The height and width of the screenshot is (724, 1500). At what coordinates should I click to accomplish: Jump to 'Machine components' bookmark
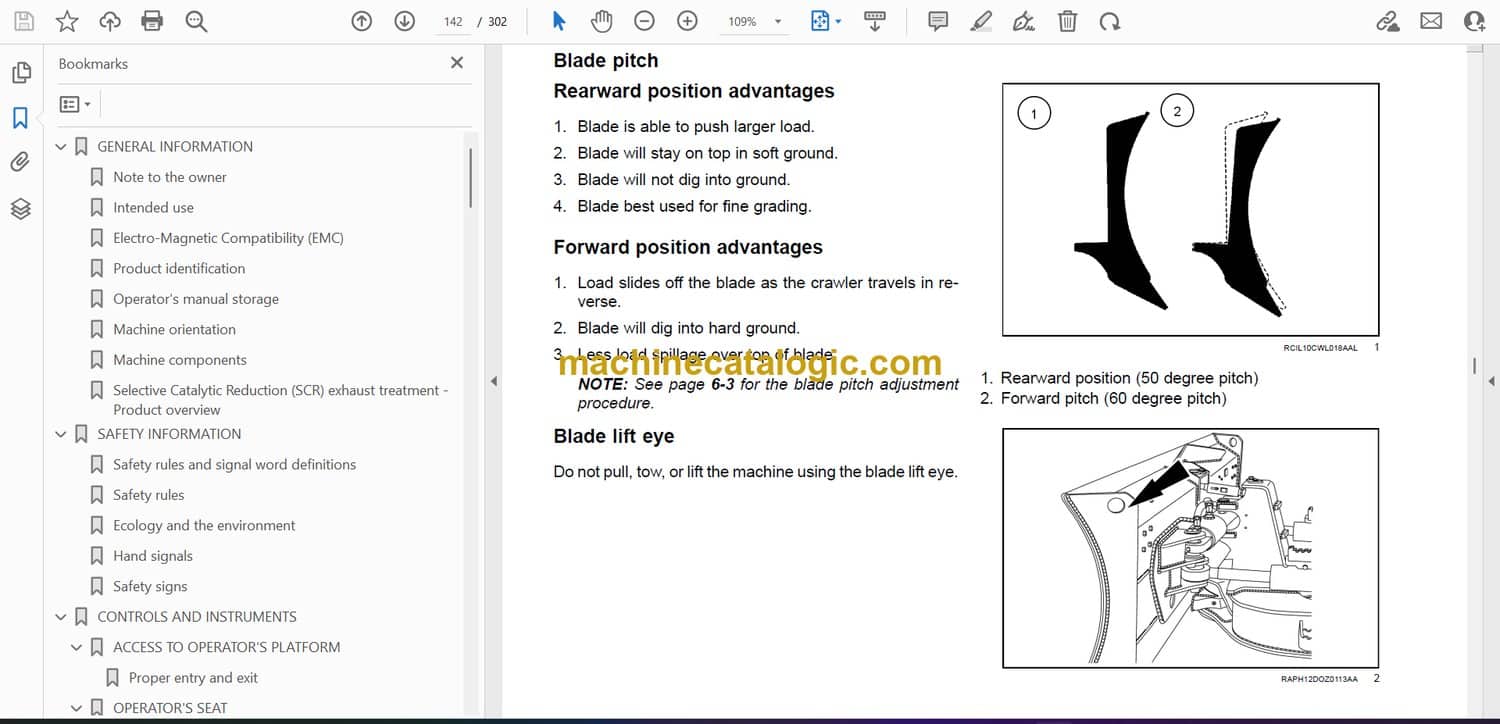[x=180, y=360]
